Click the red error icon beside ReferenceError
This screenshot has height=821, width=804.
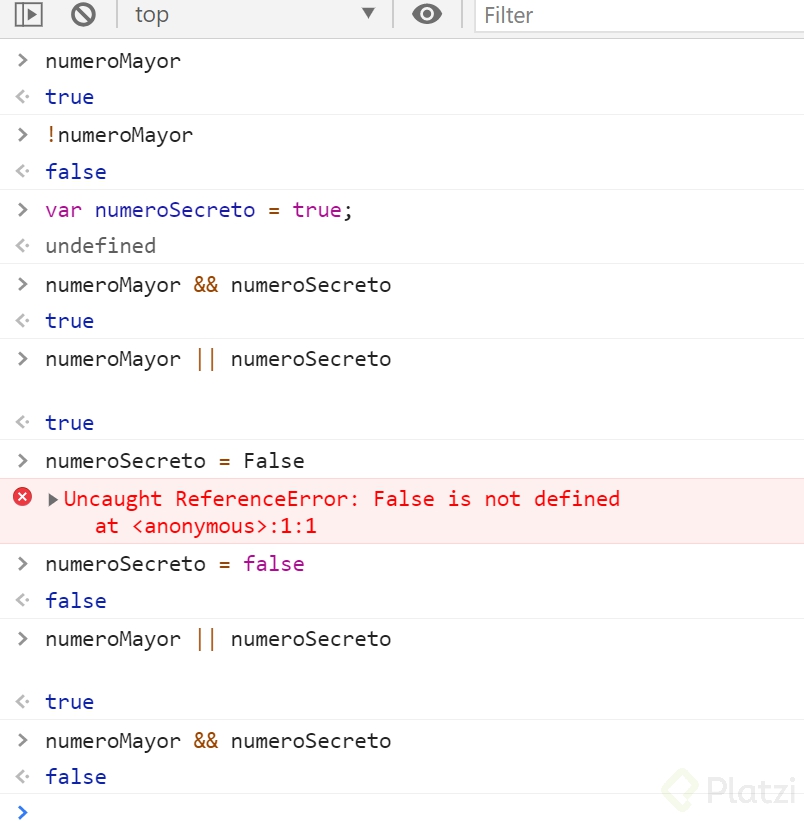(23, 496)
